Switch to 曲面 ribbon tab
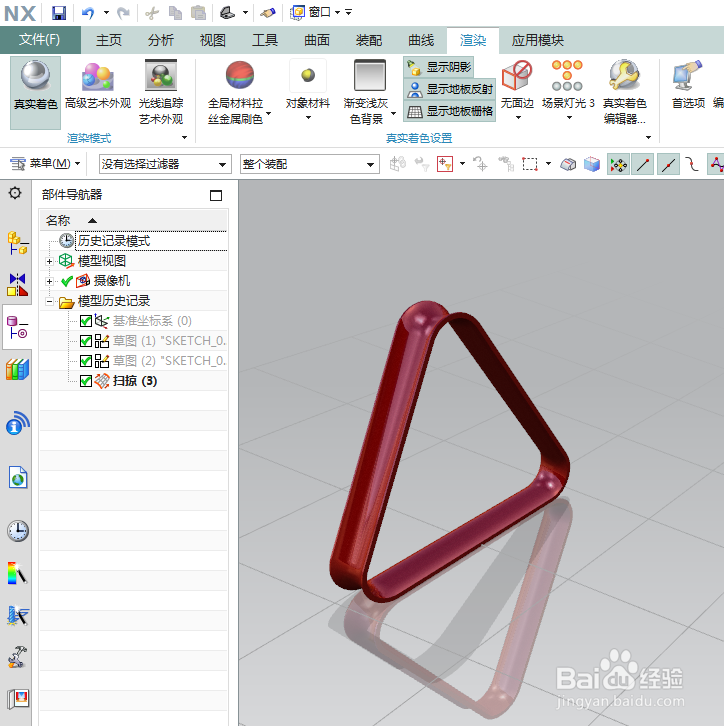This screenshot has width=724, height=726. click(317, 40)
